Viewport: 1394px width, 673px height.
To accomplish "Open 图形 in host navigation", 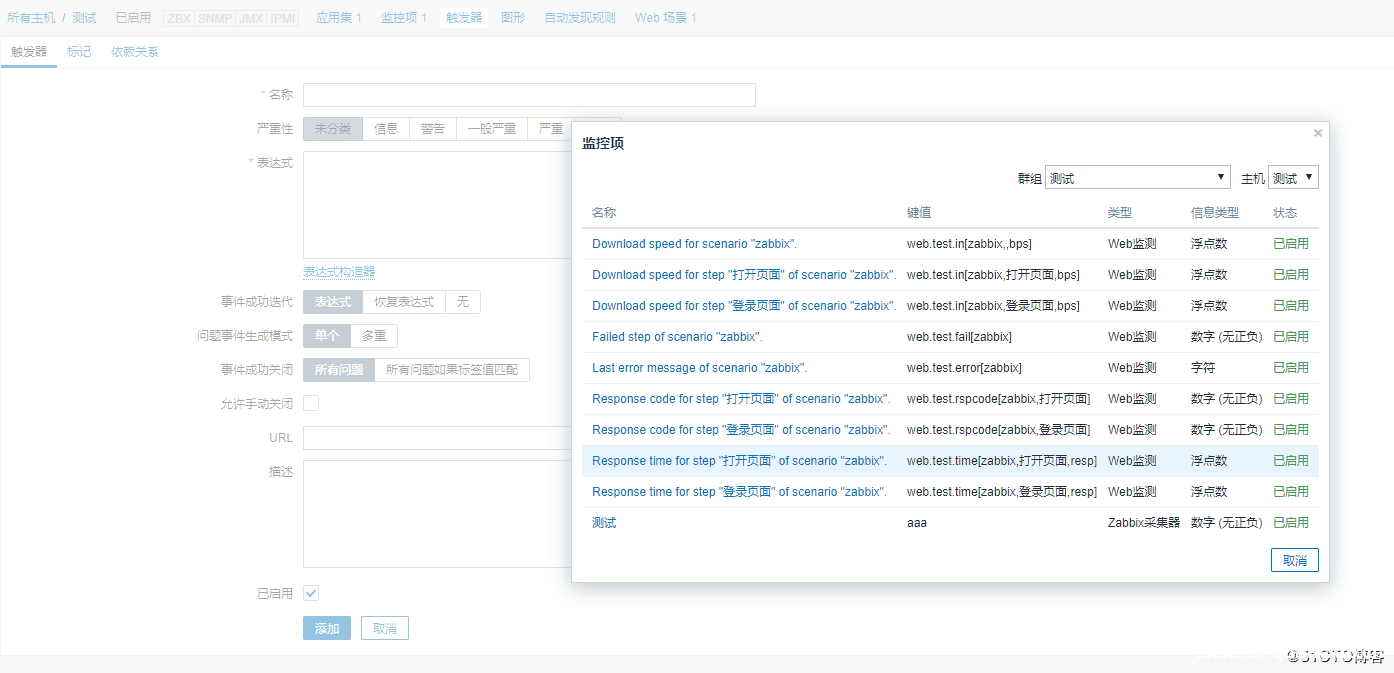I will [x=513, y=18].
